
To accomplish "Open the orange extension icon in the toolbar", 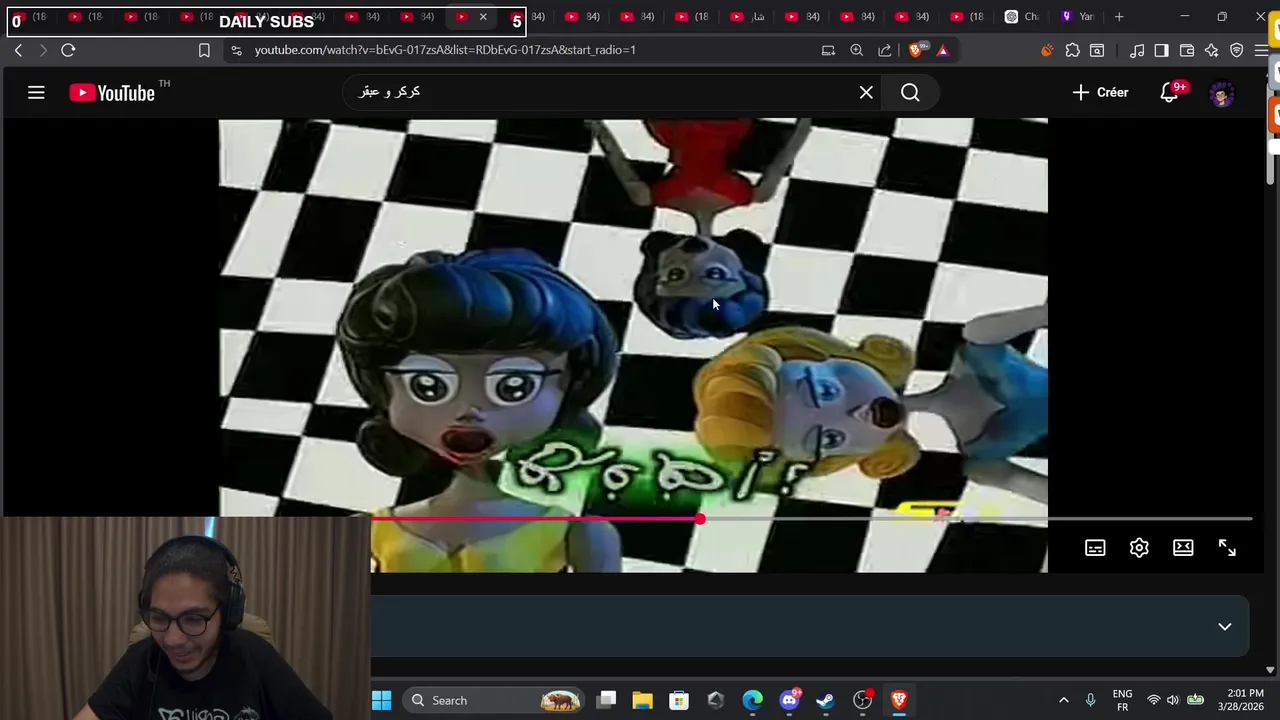I will (1047, 50).
